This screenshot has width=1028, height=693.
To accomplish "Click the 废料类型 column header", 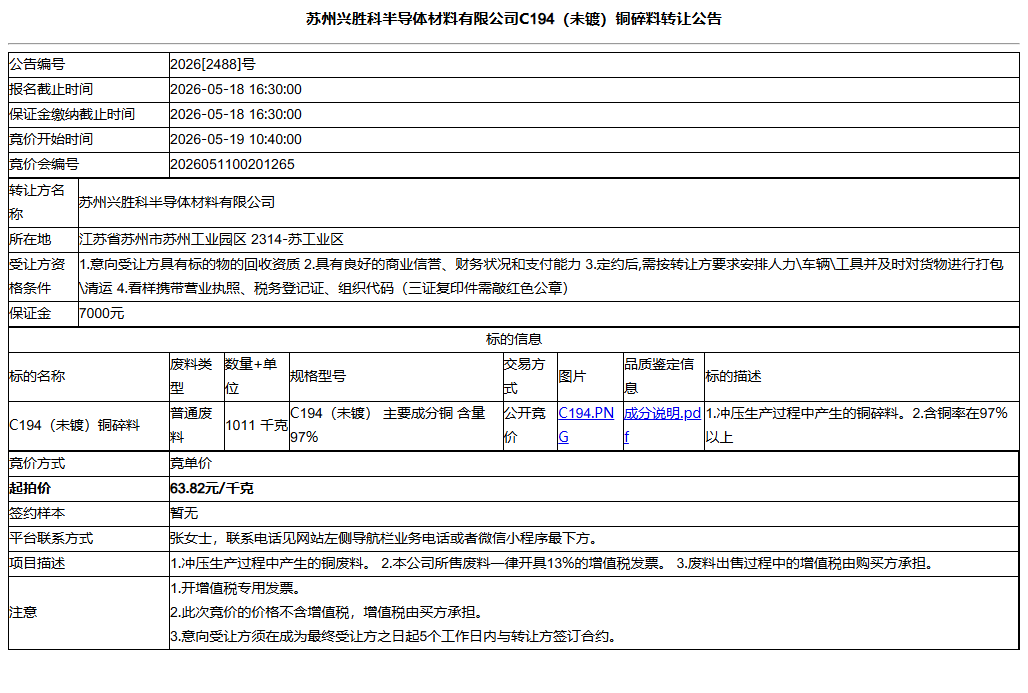I will click(x=197, y=377).
